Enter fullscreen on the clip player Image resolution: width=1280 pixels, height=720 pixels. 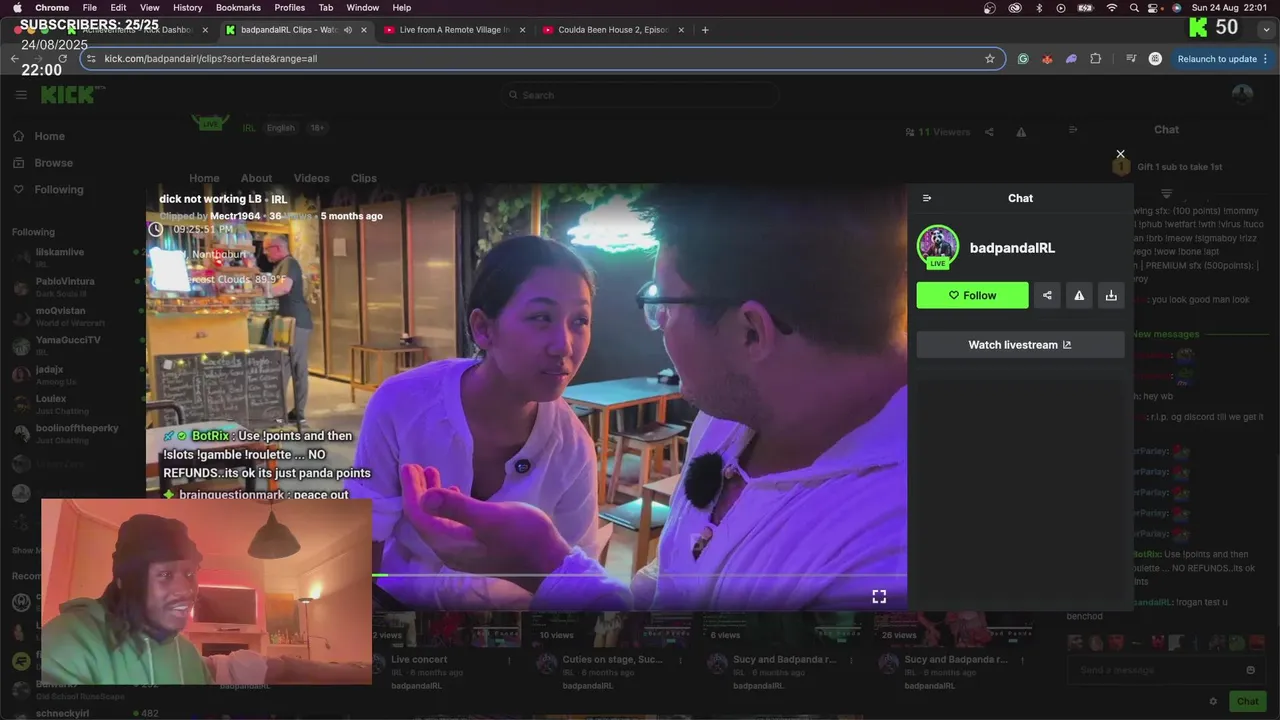[879, 596]
